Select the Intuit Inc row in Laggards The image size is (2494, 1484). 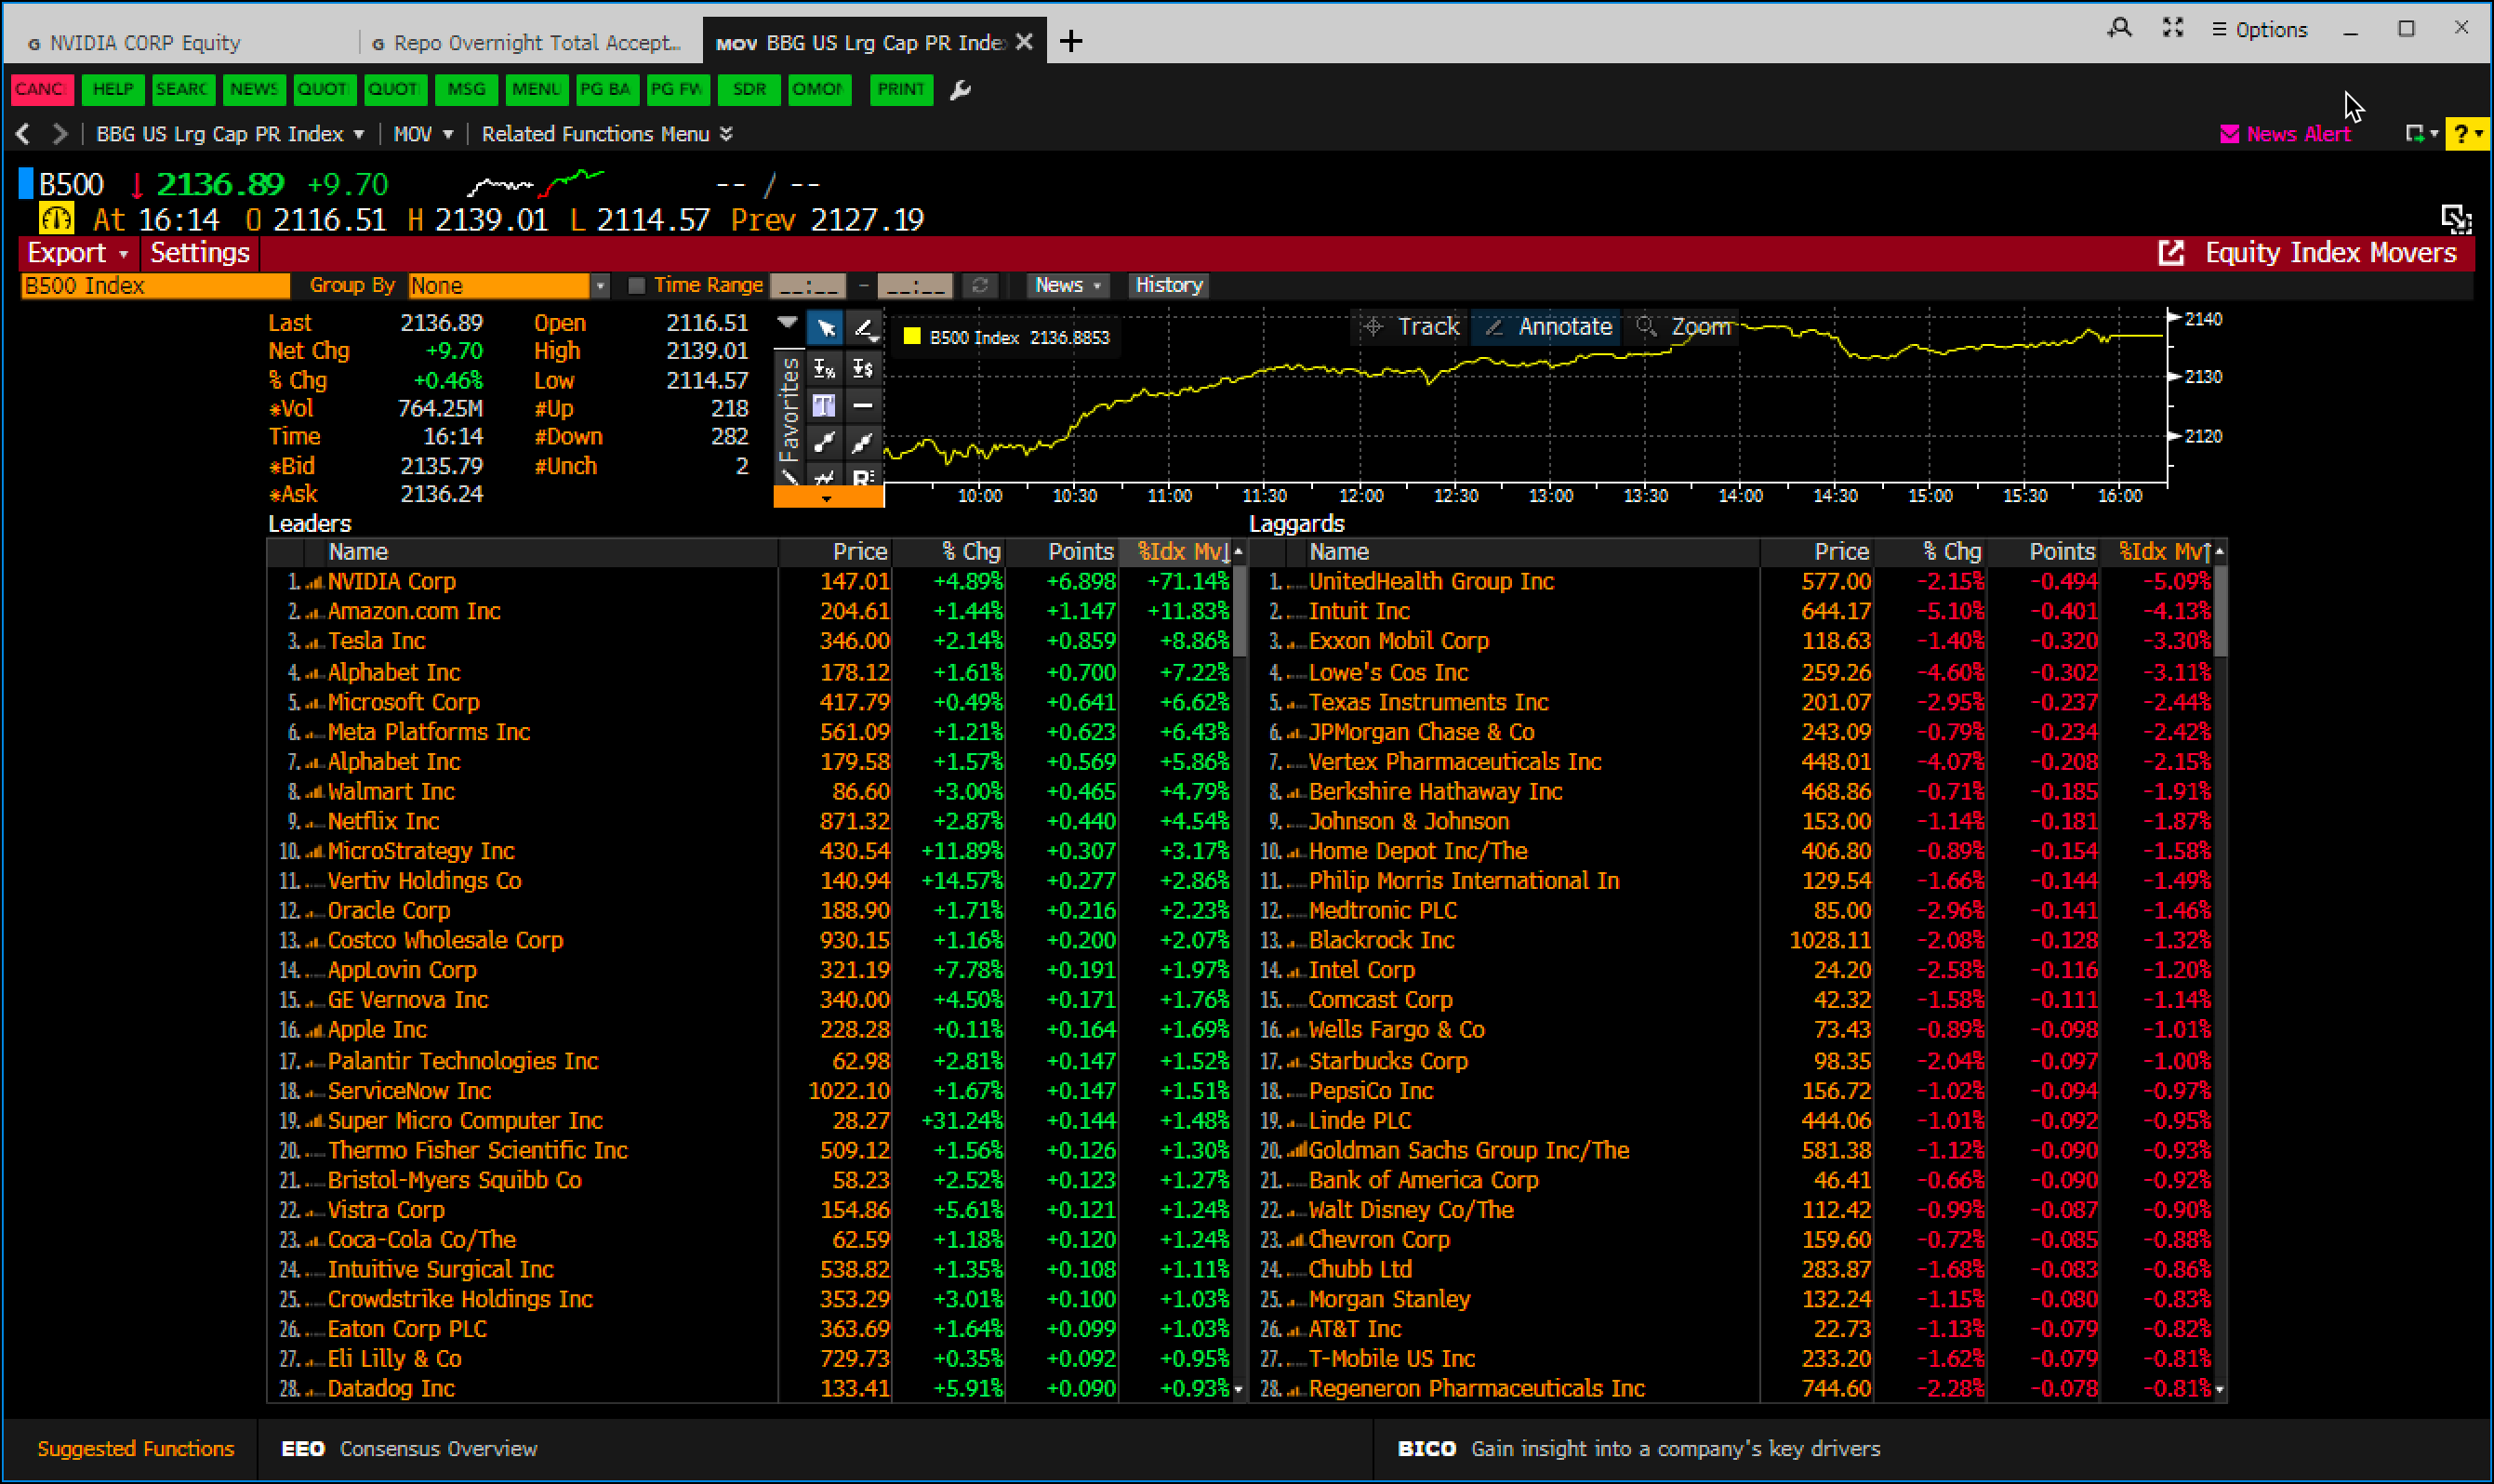1731,611
